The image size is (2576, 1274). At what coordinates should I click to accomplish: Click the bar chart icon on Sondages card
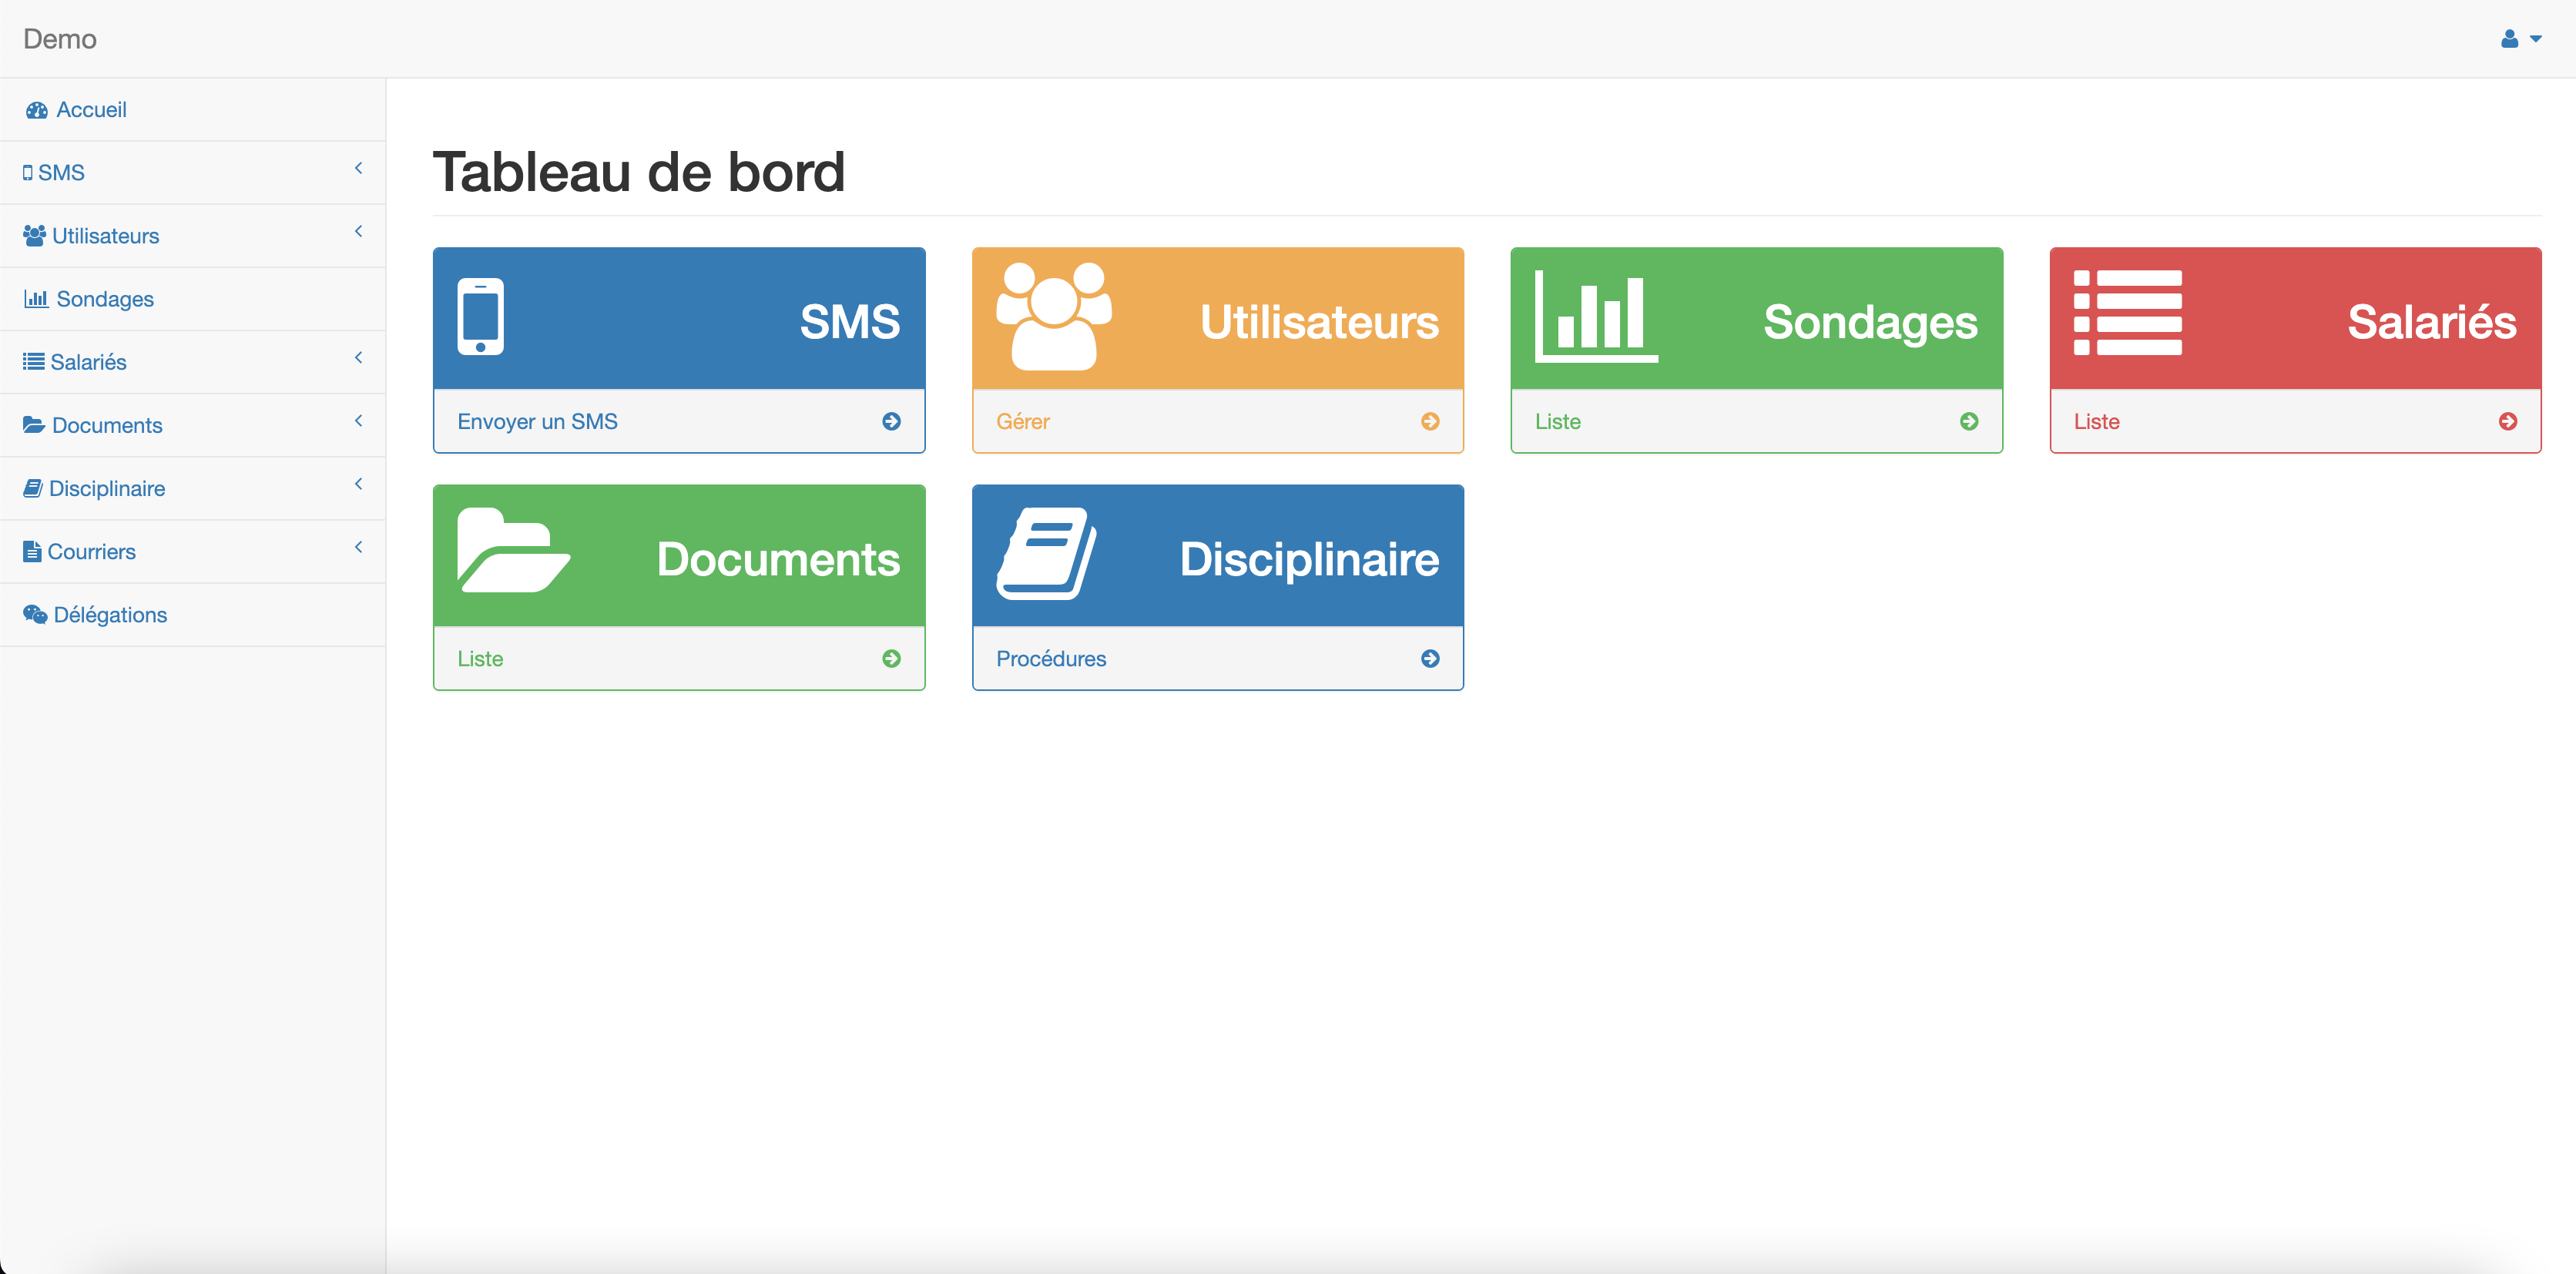coord(1595,317)
